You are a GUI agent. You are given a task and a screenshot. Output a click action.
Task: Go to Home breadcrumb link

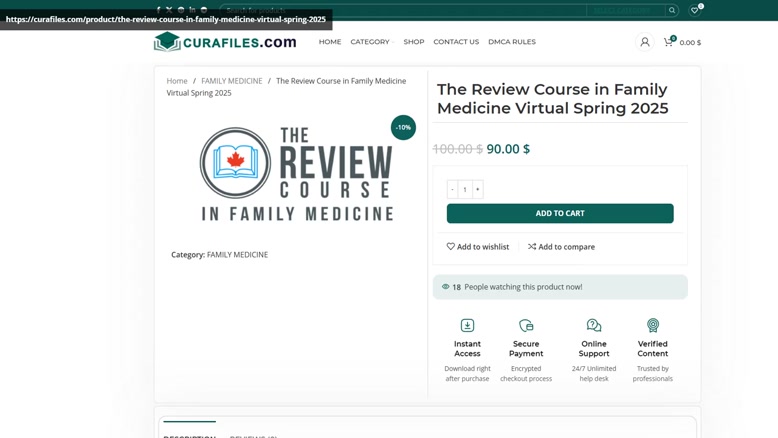click(177, 81)
